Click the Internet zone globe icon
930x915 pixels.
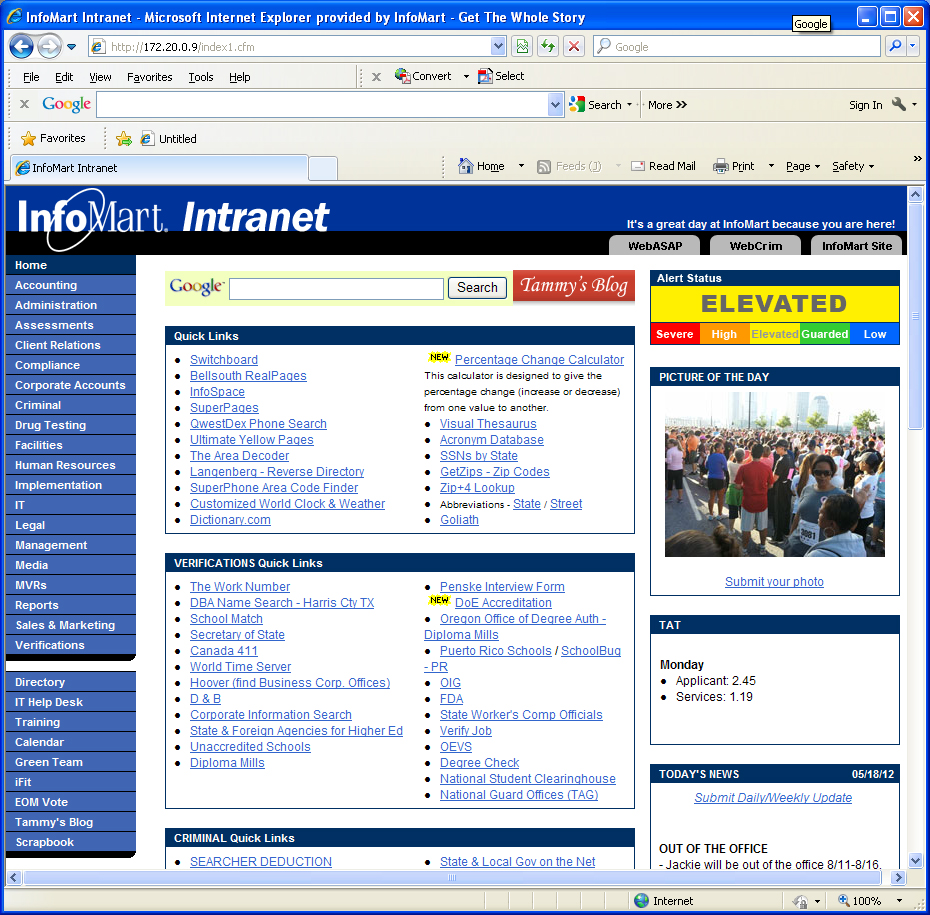[641, 900]
